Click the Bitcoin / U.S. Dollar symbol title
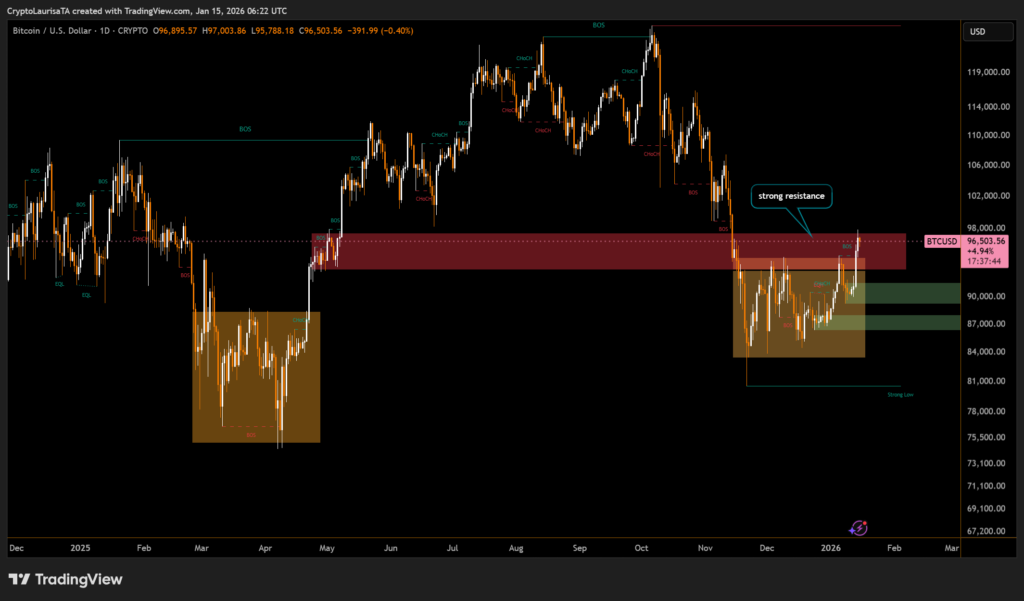This screenshot has width=1024, height=601. coord(58,32)
